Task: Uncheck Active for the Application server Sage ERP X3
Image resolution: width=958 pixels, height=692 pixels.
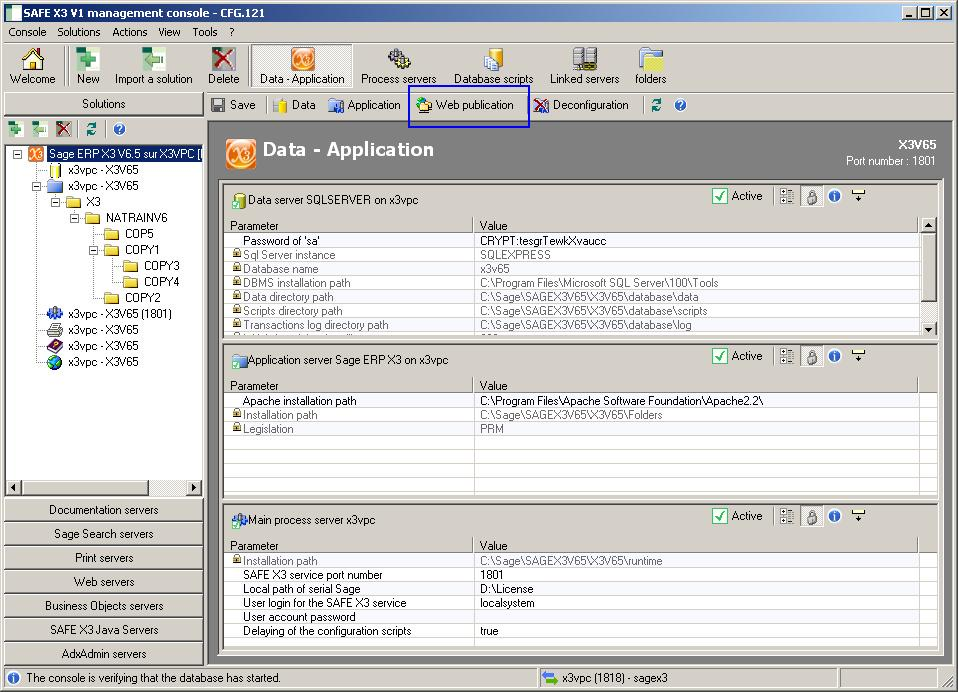Action: tap(720, 356)
